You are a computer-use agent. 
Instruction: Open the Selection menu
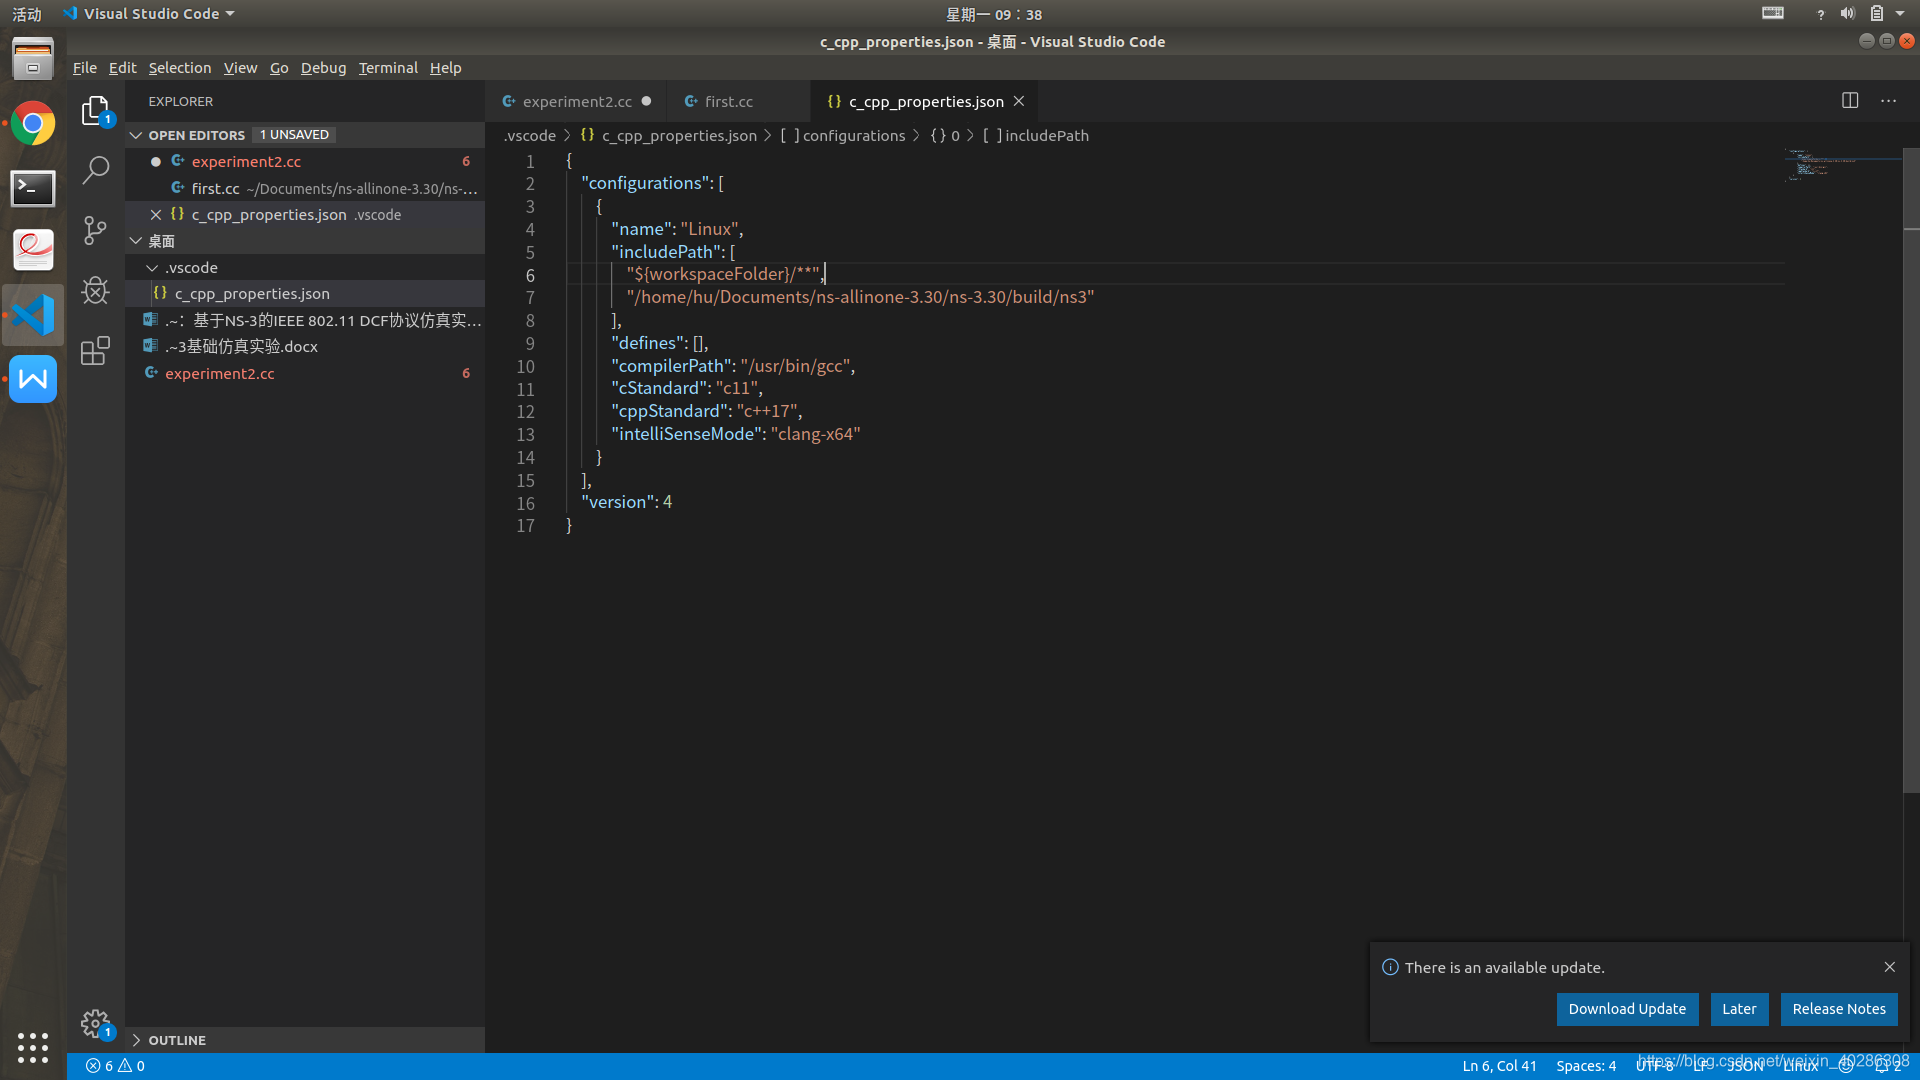[x=180, y=68]
